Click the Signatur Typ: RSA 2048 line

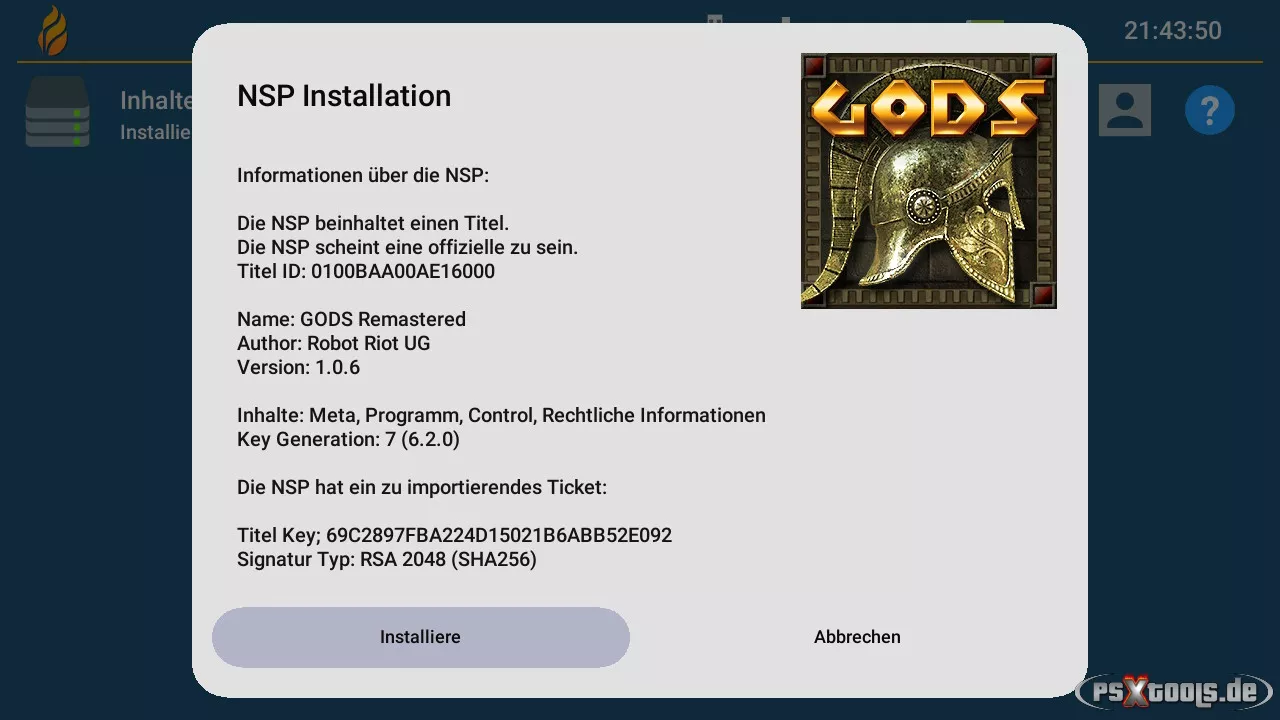(386, 559)
